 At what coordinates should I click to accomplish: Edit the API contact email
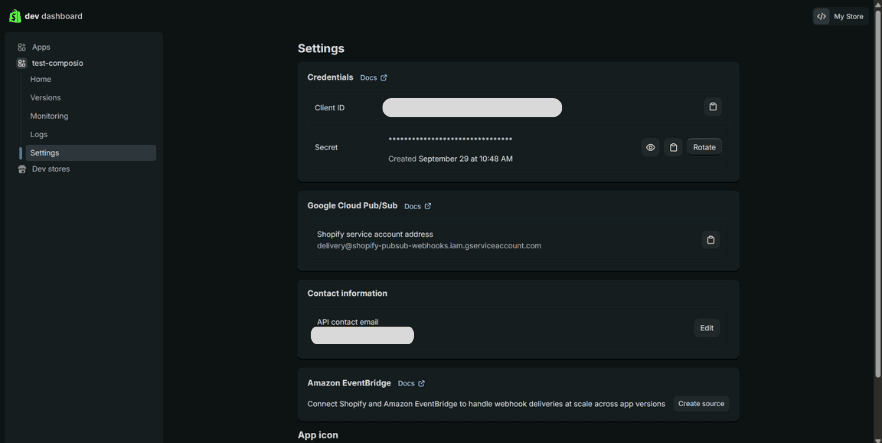coord(706,328)
